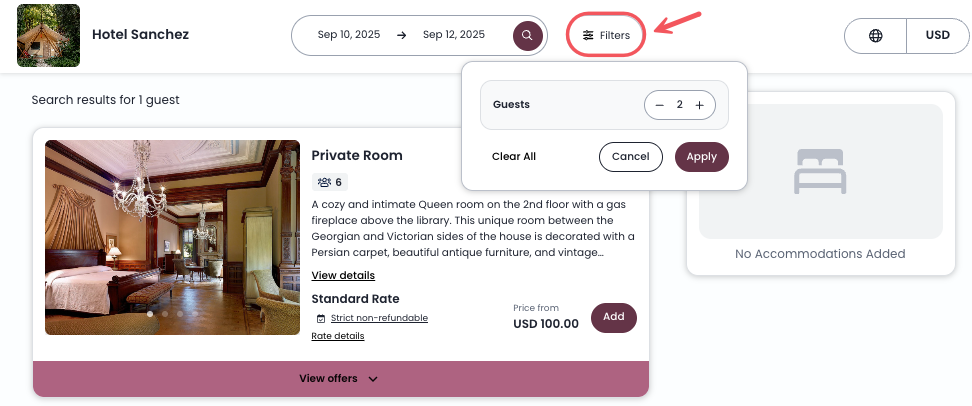972x406 pixels.
Task: Select the Sep 10, 2025 check-in date
Action: pyautogui.click(x=349, y=35)
